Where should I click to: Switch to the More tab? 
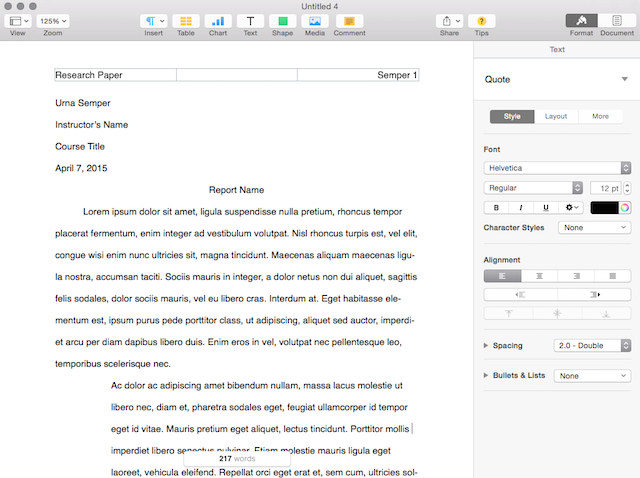[x=600, y=116]
